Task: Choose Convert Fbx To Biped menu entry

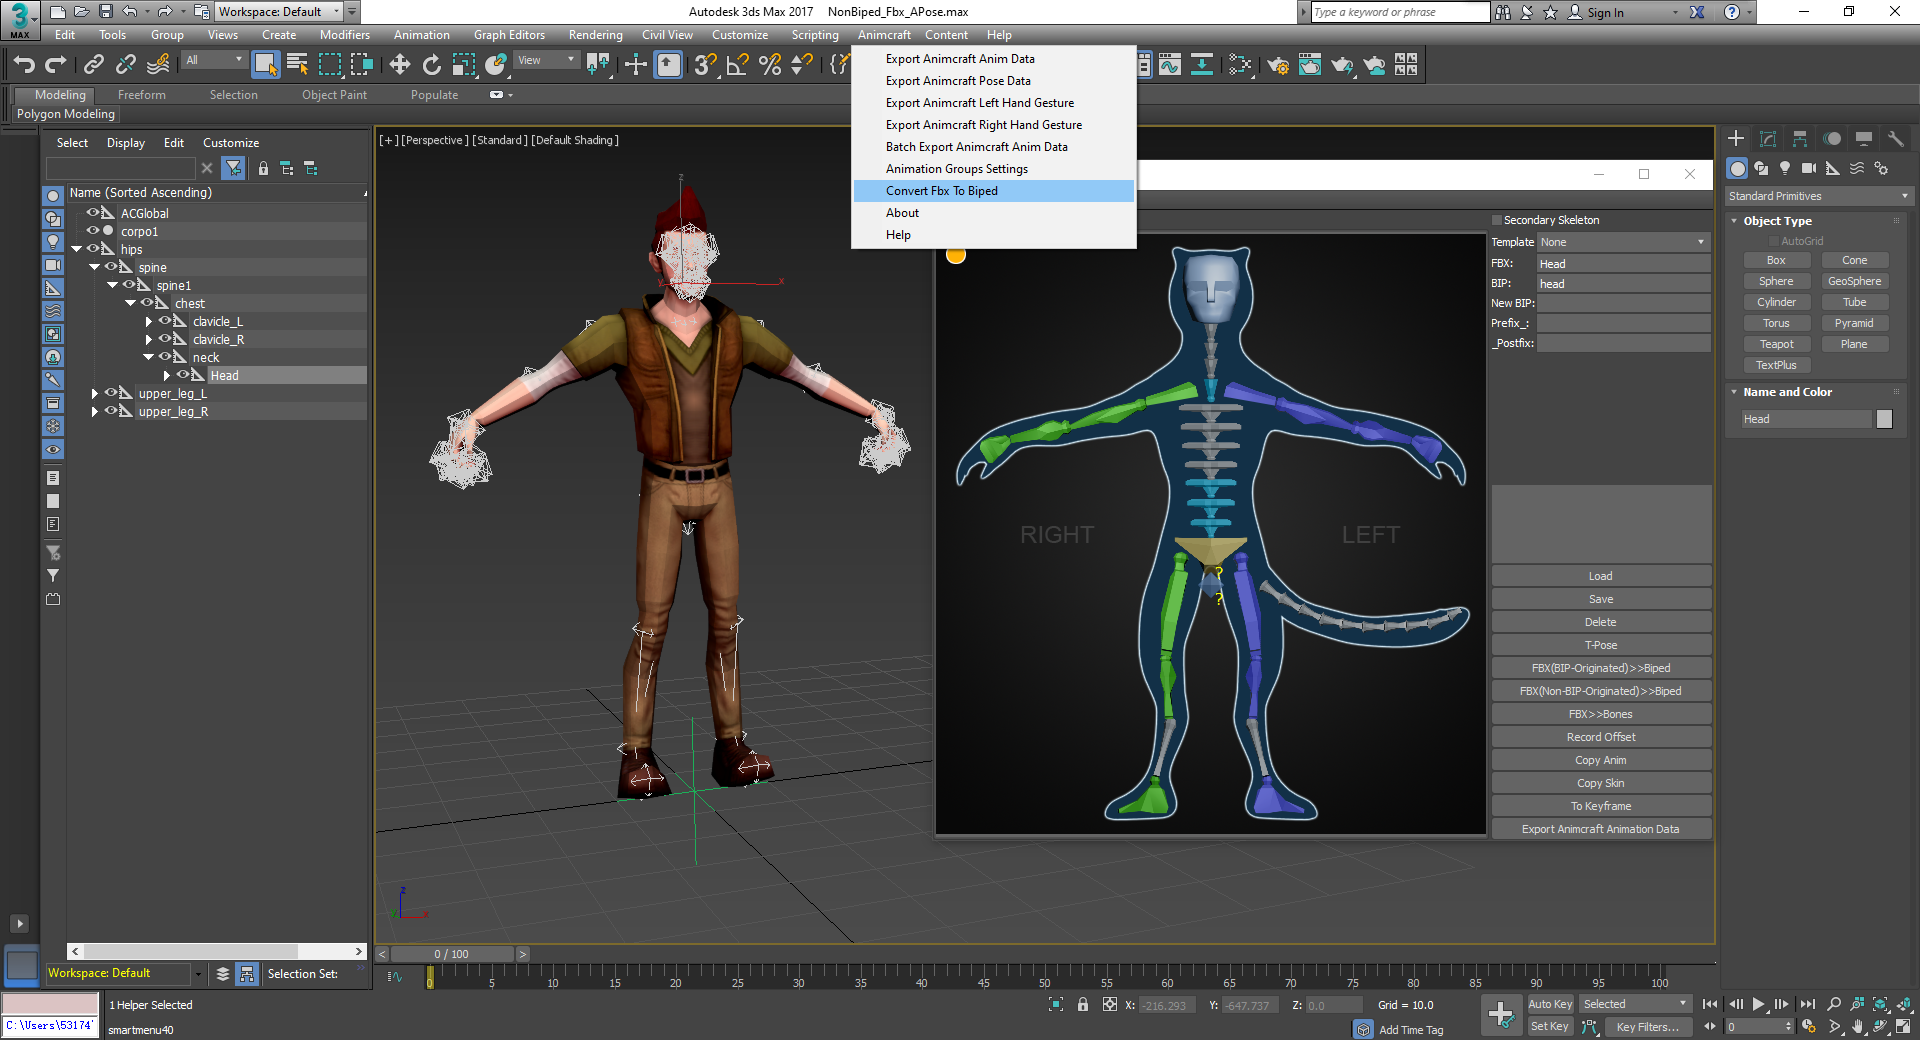Action: pos(941,191)
